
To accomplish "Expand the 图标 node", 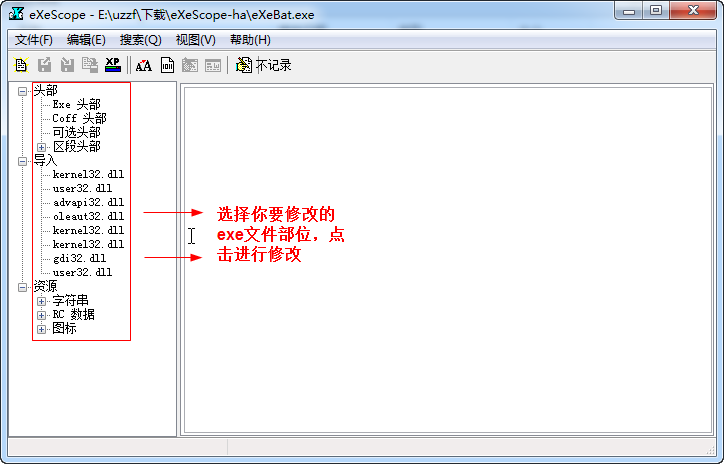I will point(41,329).
